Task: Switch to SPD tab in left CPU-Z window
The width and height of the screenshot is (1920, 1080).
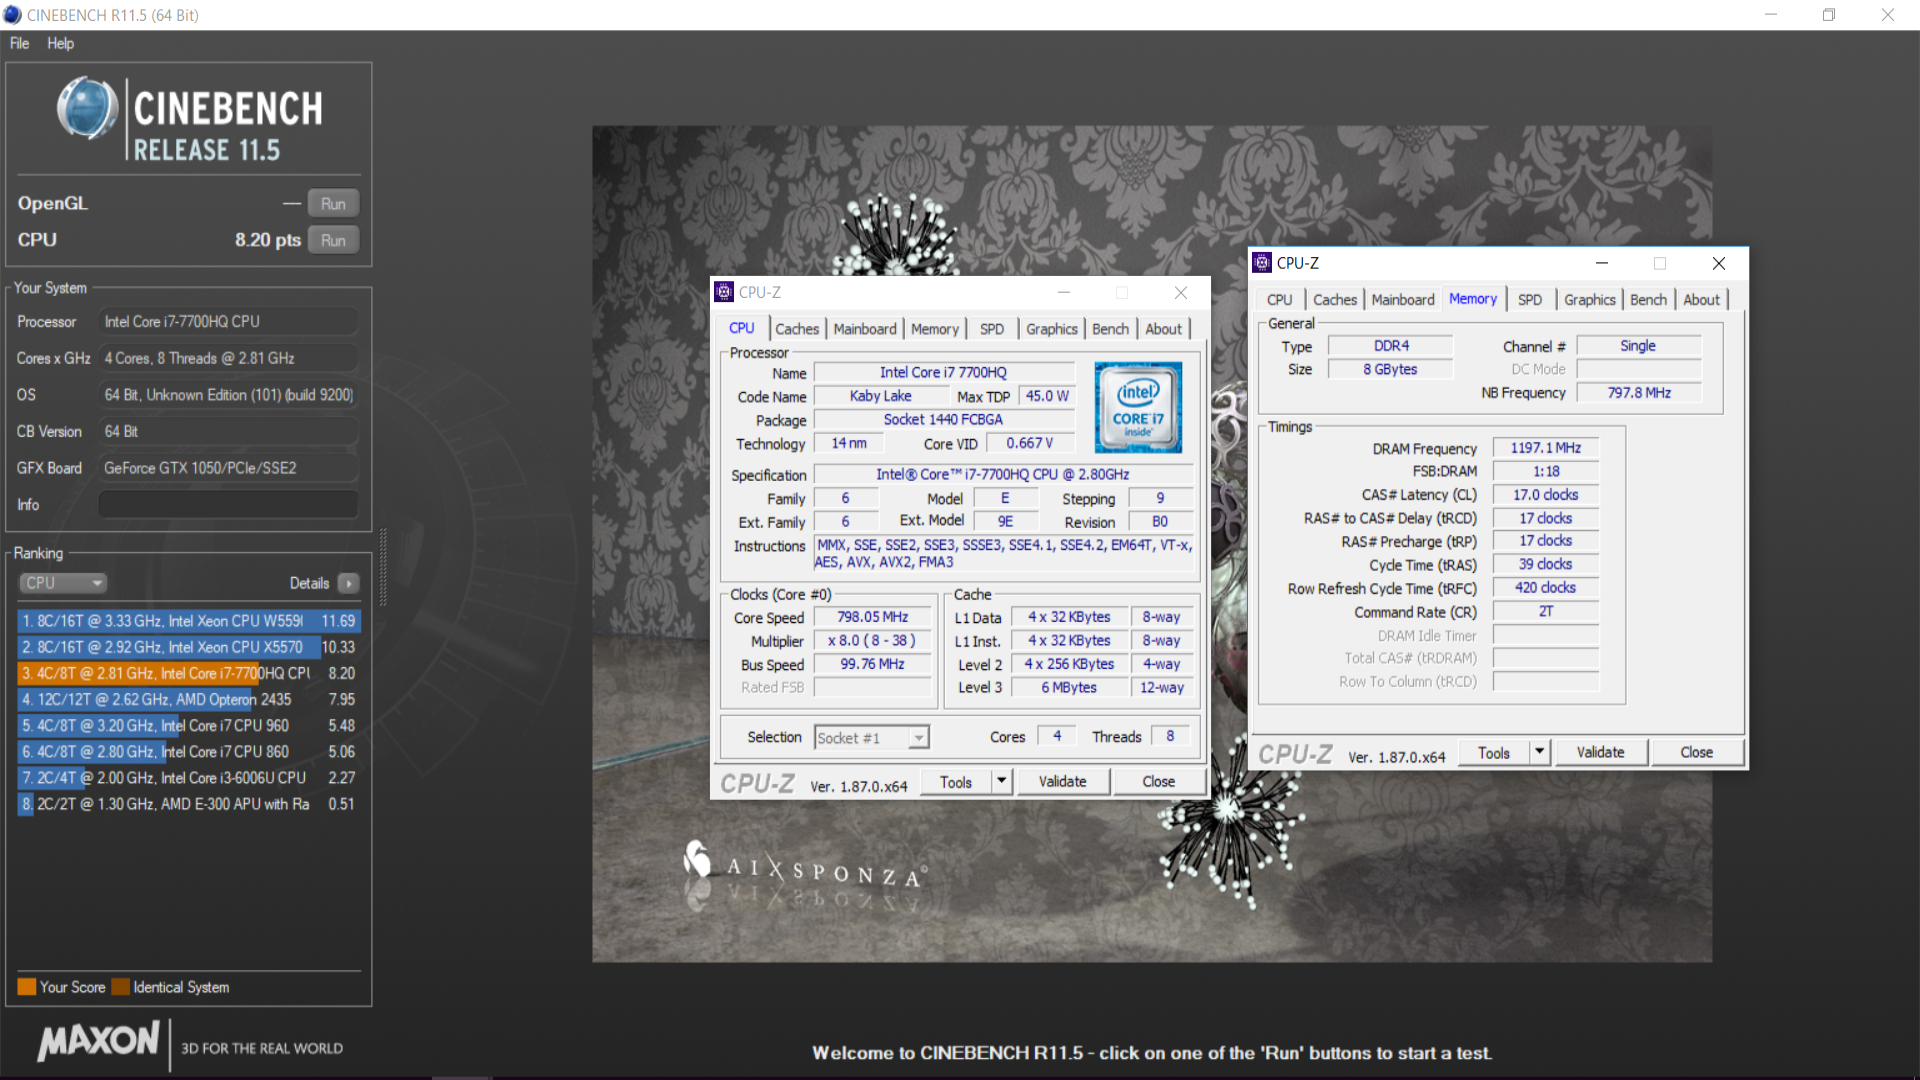Action: point(991,329)
